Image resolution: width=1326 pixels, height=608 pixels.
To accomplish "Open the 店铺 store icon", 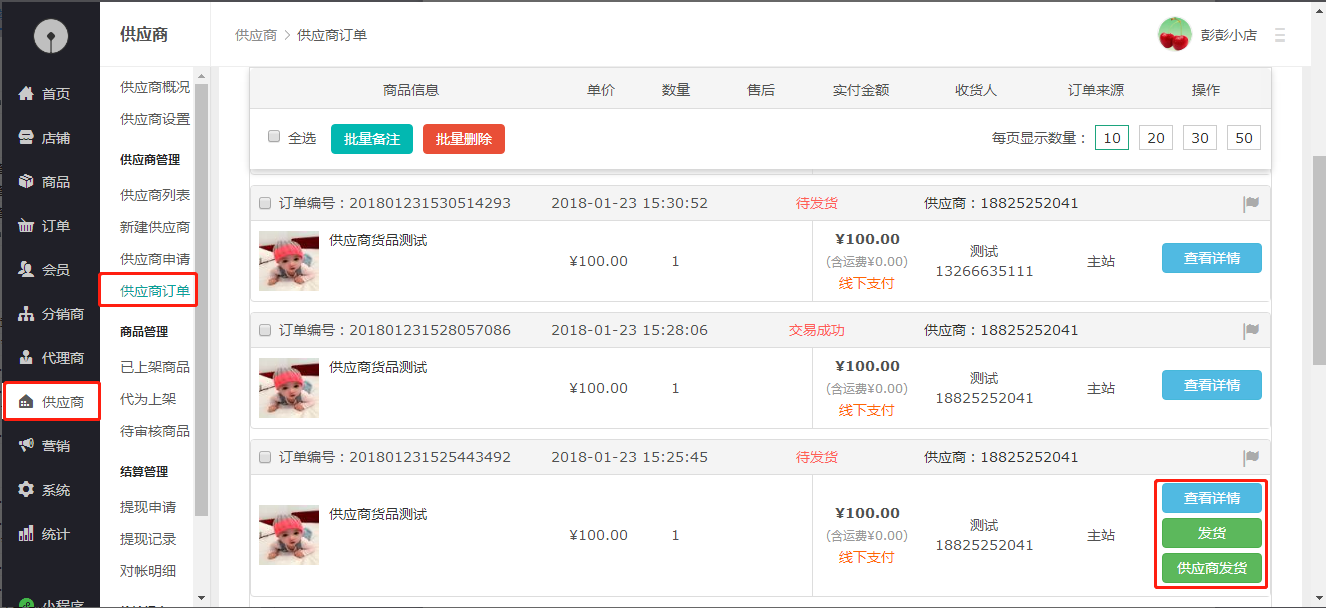I will (x=27, y=138).
